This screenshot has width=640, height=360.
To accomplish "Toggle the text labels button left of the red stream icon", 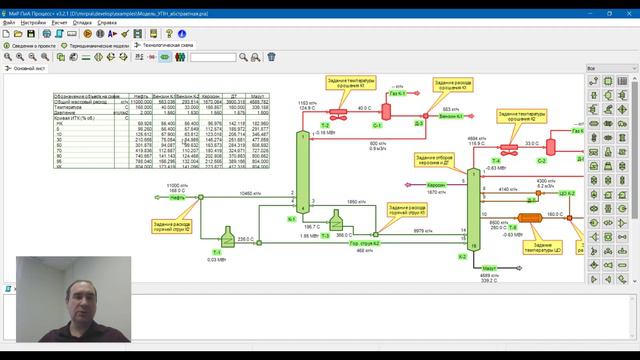I will (x=139, y=57).
